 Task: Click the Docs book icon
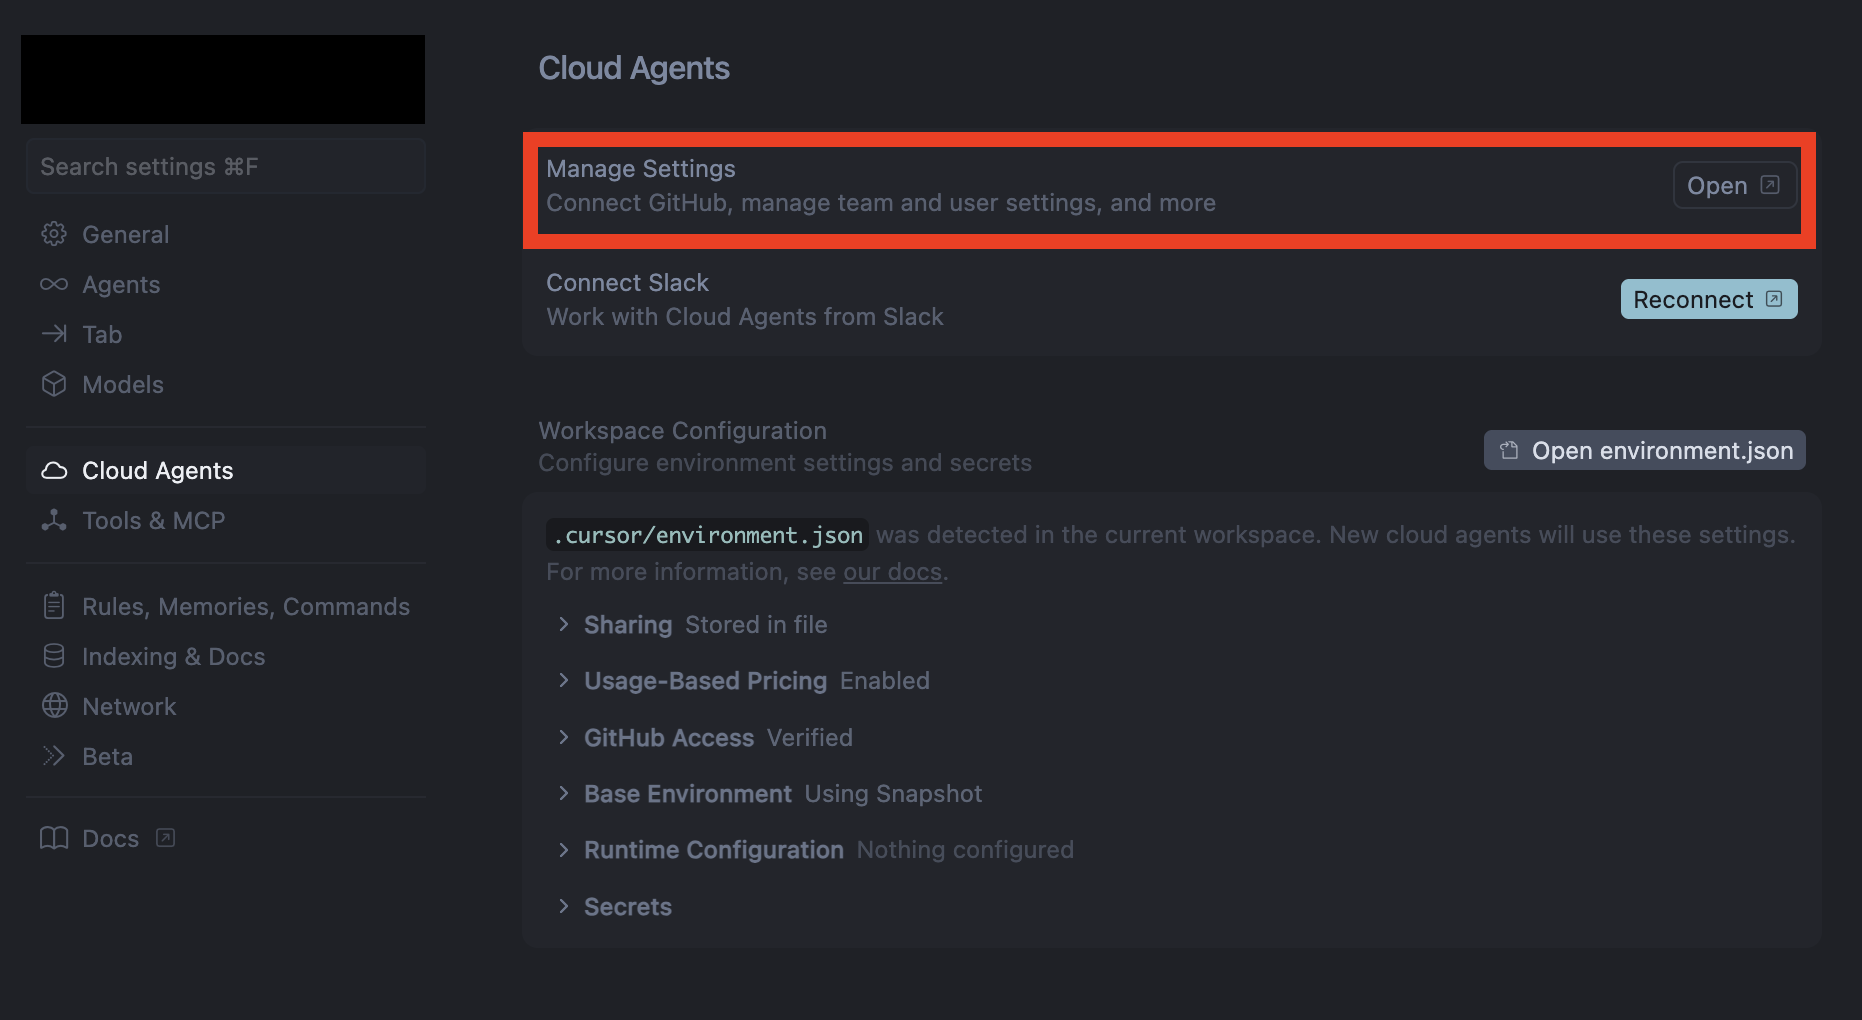click(54, 838)
